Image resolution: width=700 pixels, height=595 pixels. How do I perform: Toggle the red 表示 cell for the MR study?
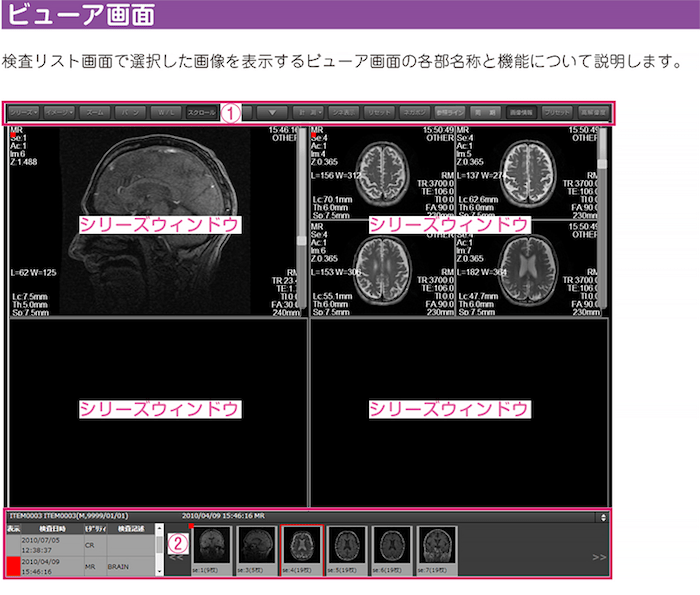click(13, 566)
